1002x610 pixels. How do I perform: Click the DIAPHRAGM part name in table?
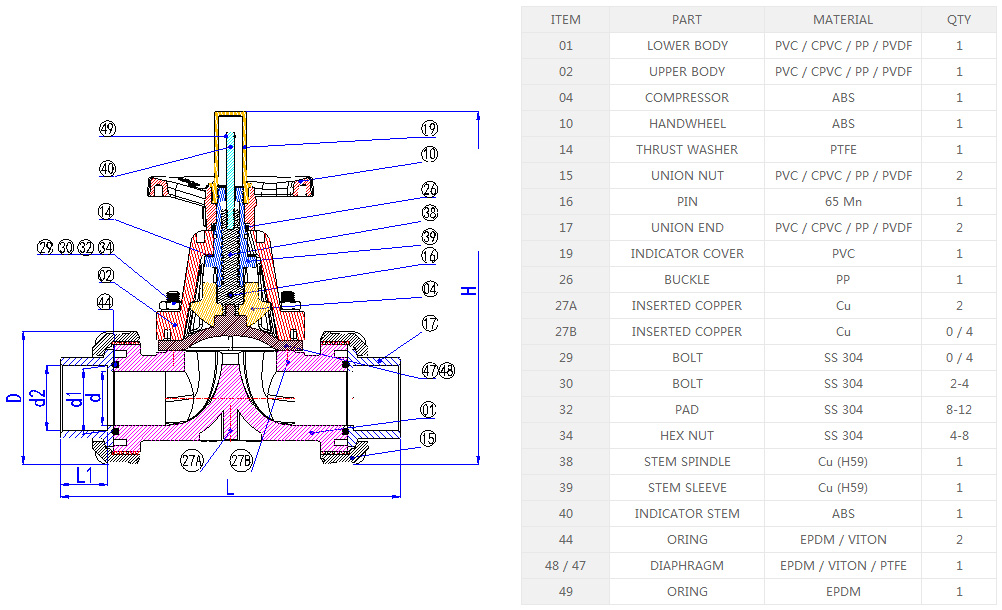pos(687,565)
